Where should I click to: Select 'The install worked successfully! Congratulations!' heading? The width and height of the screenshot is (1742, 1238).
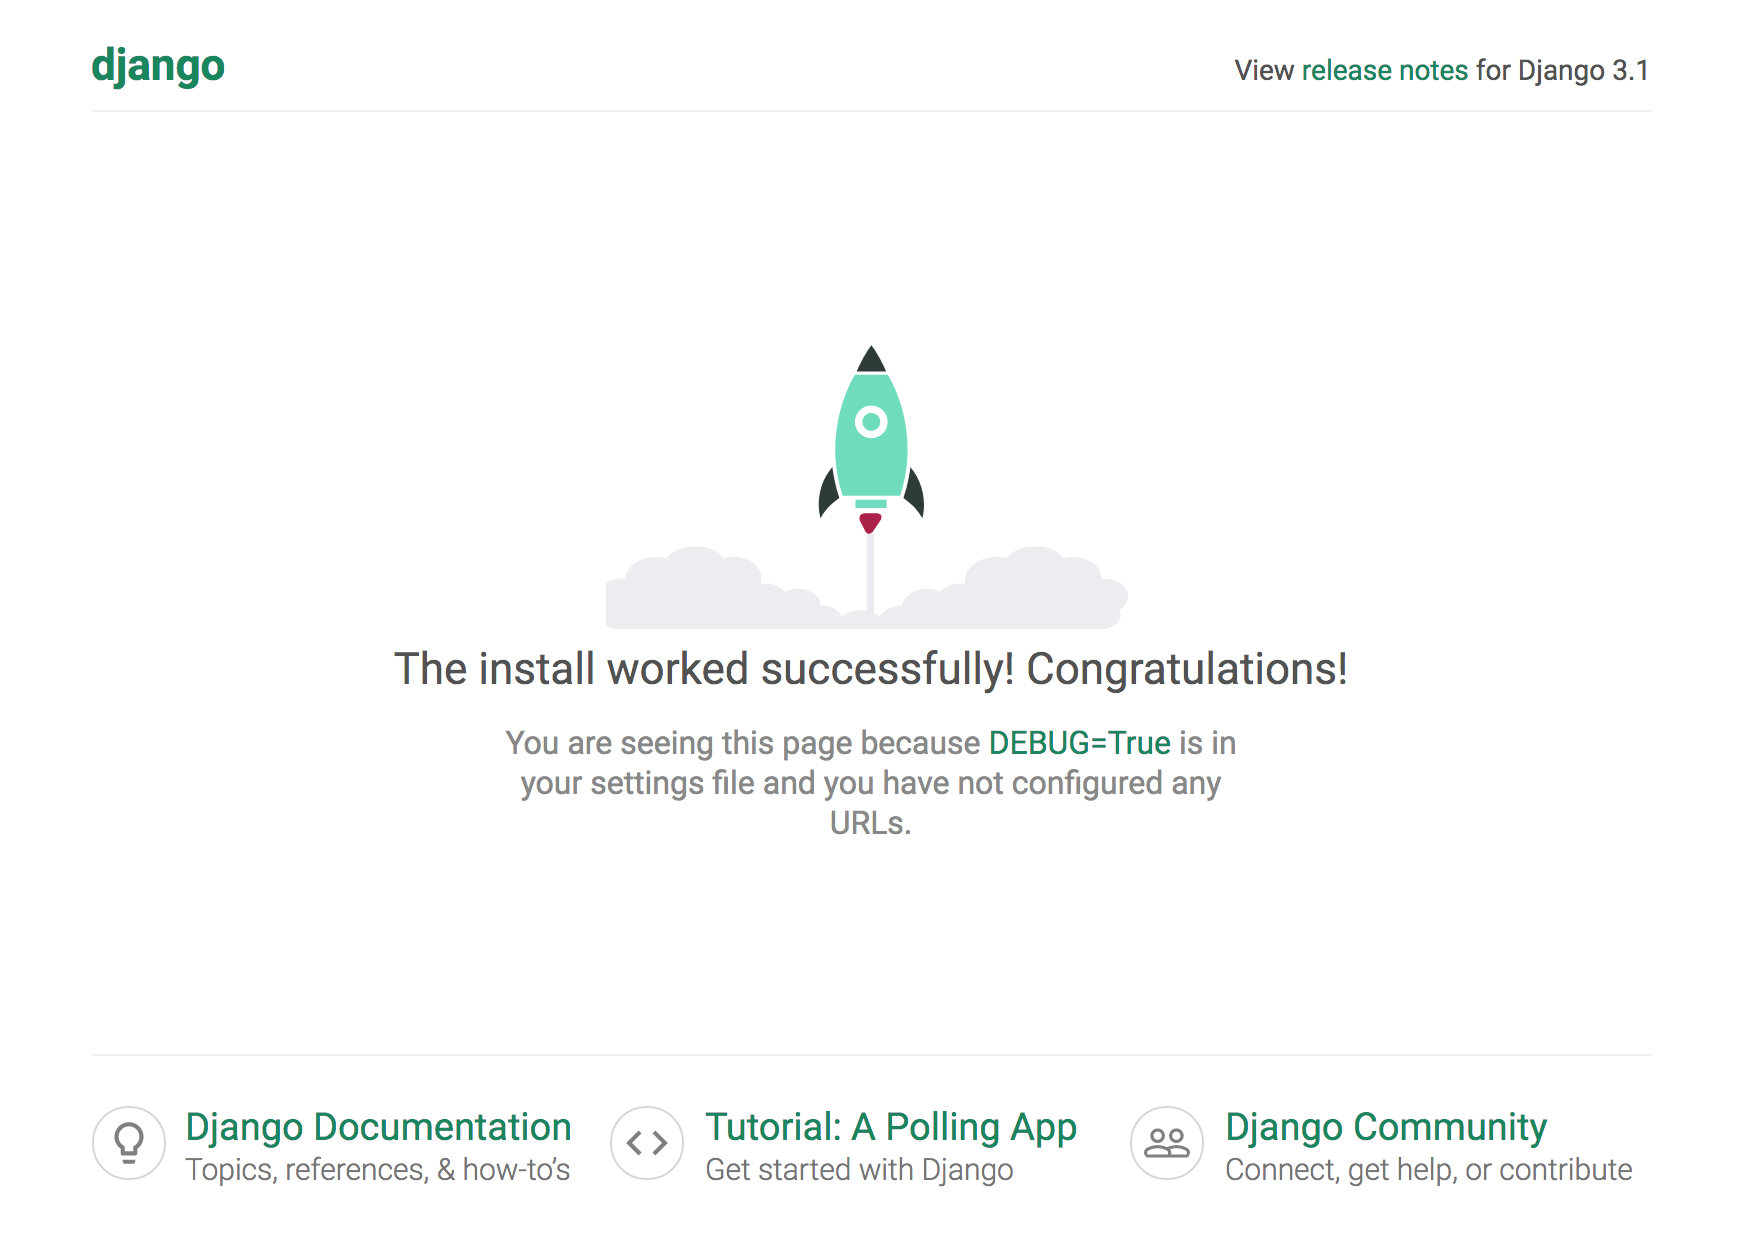(870, 669)
